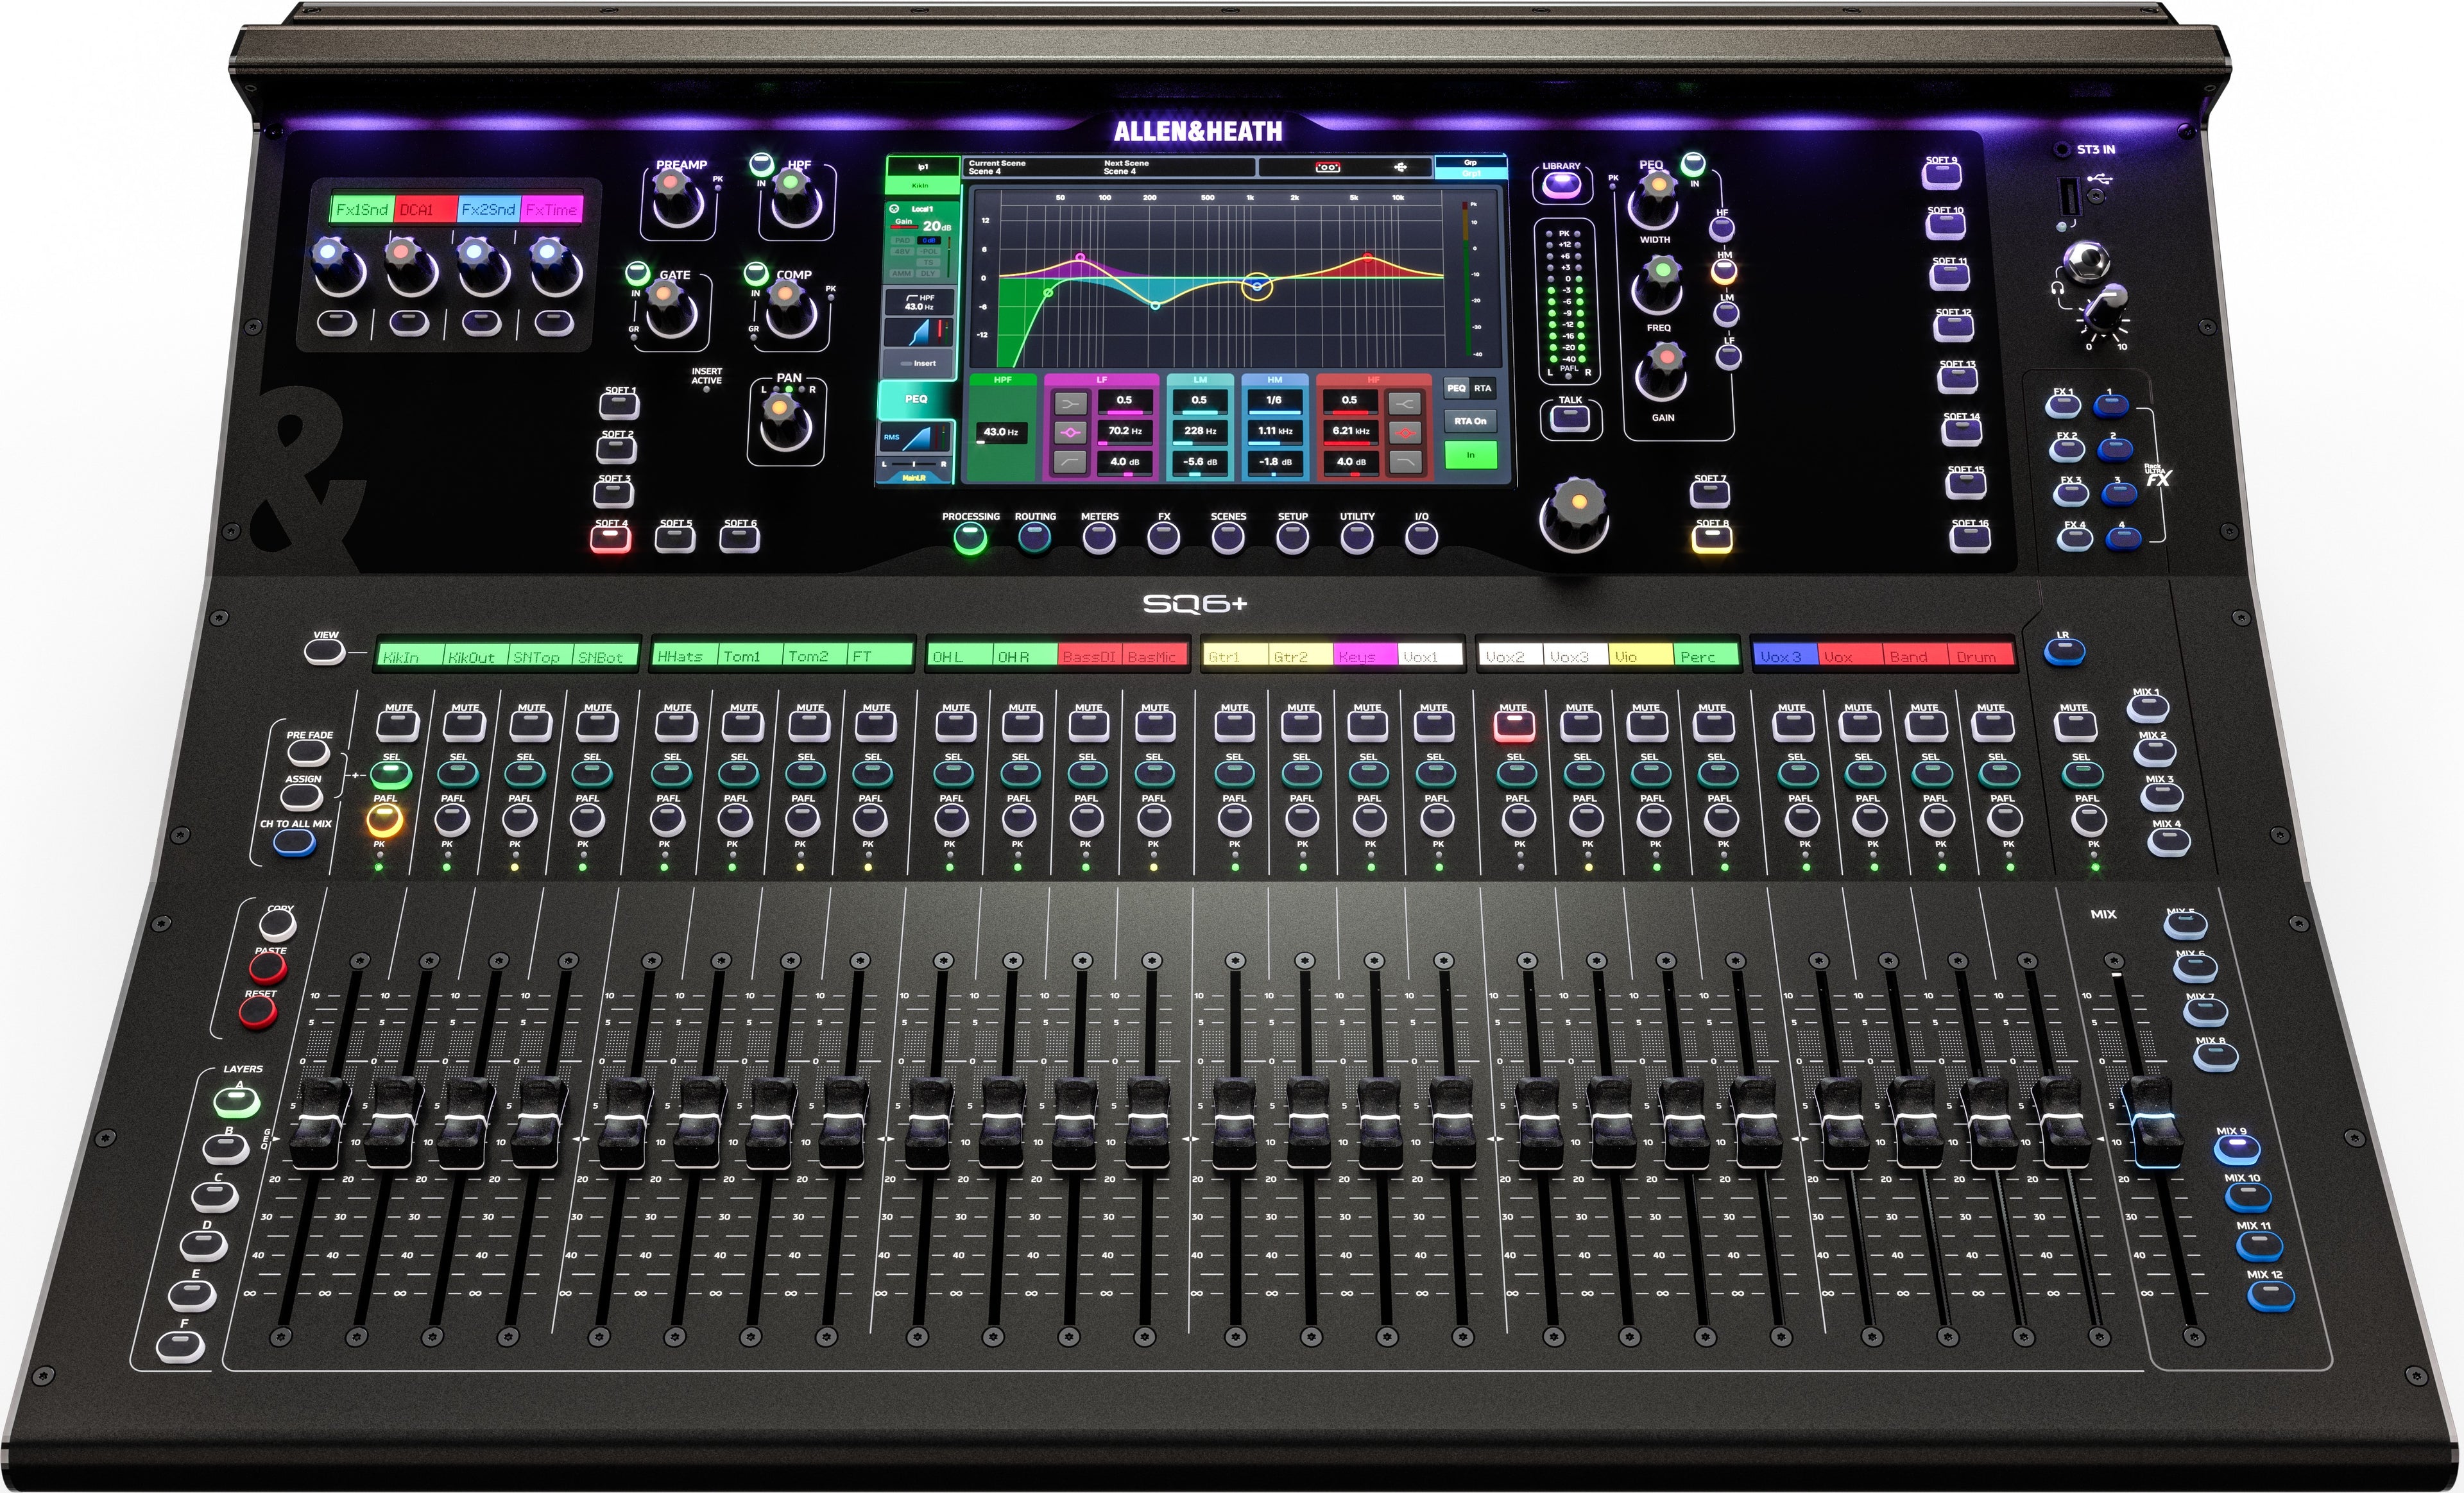Turn on RTA with RTA On button
The image size is (2464, 1493).
pos(1470,421)
